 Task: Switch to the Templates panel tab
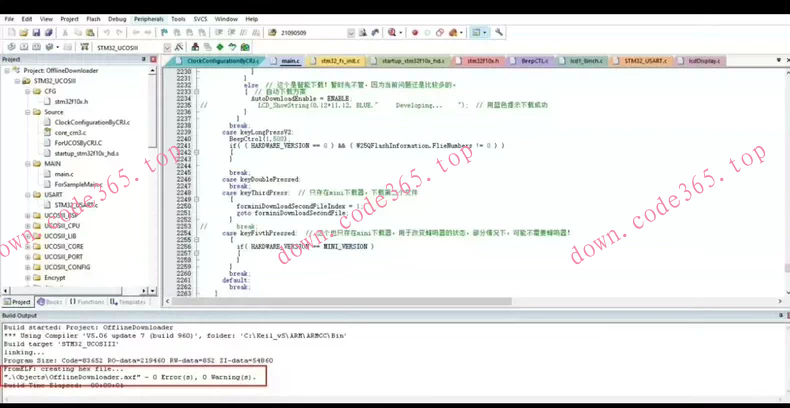pyautogui.click(x=128, y=302)
